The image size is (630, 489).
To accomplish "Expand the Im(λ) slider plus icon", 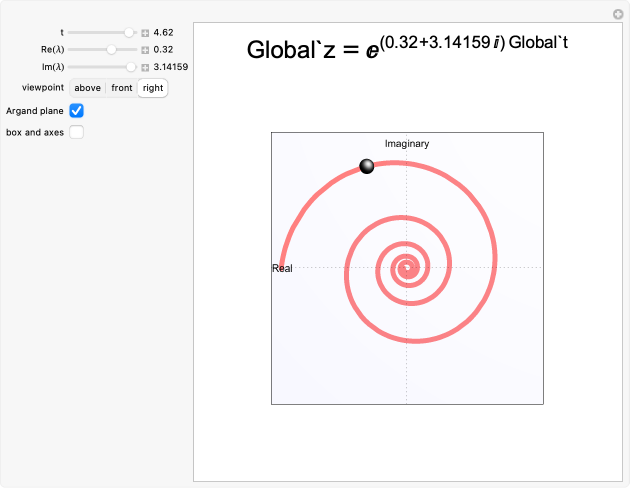I will click(x=145, y=67).
